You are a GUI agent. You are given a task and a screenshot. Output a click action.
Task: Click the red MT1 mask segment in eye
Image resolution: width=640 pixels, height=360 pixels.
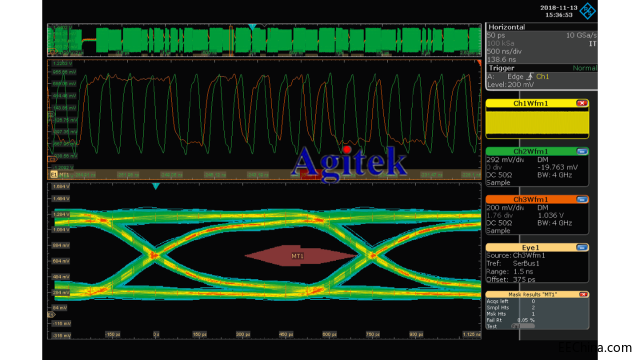(x=300, y=256)
